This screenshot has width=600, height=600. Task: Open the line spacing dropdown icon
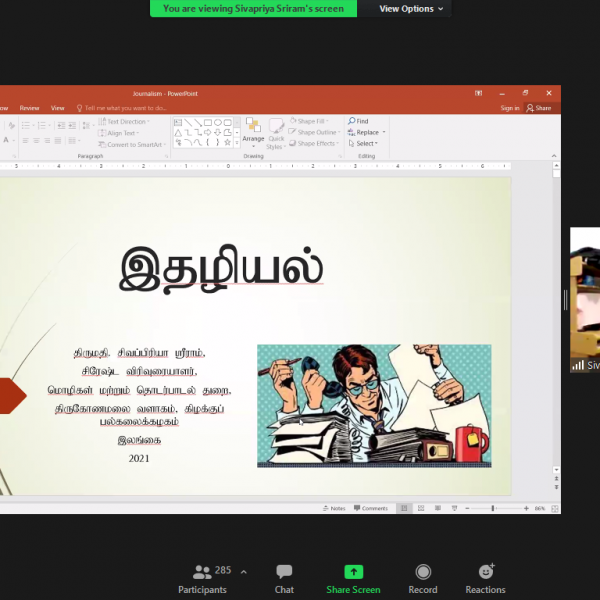[86, 125]
